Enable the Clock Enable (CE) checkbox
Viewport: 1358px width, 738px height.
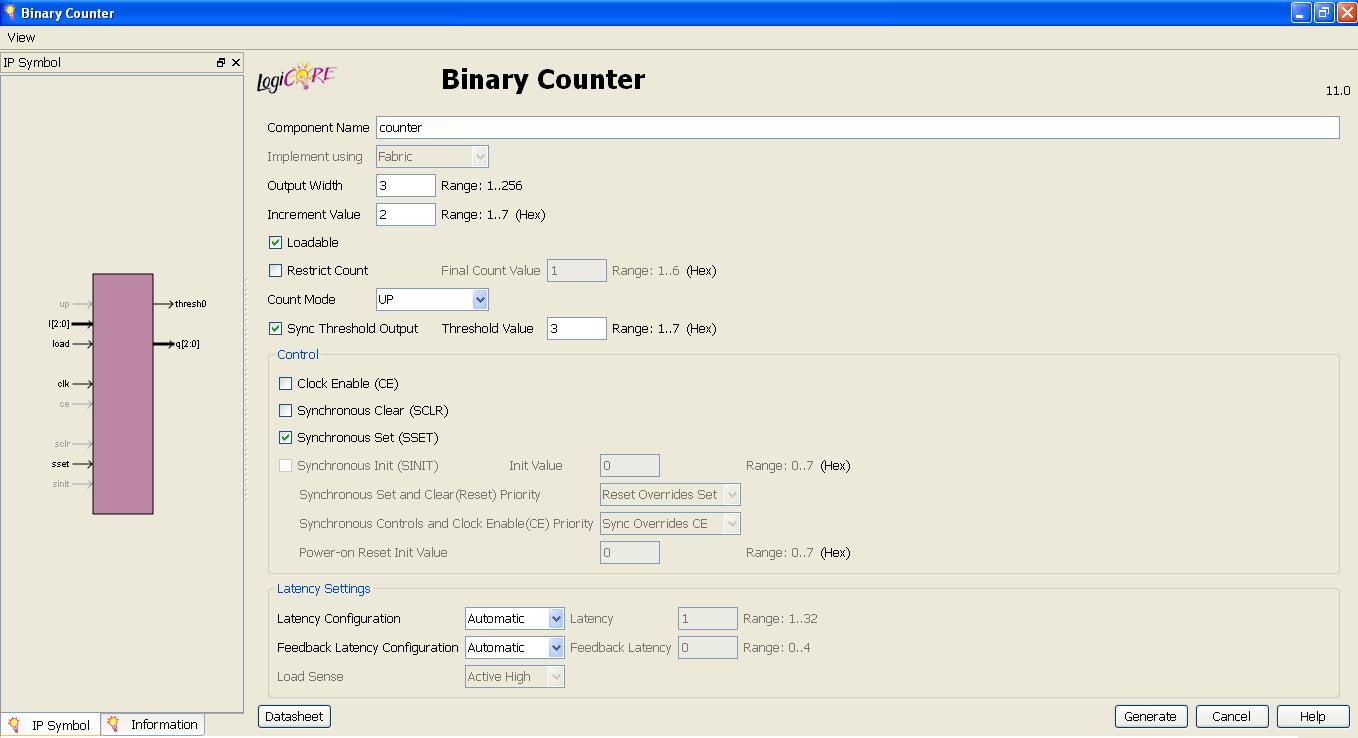[x=285, y=383]
